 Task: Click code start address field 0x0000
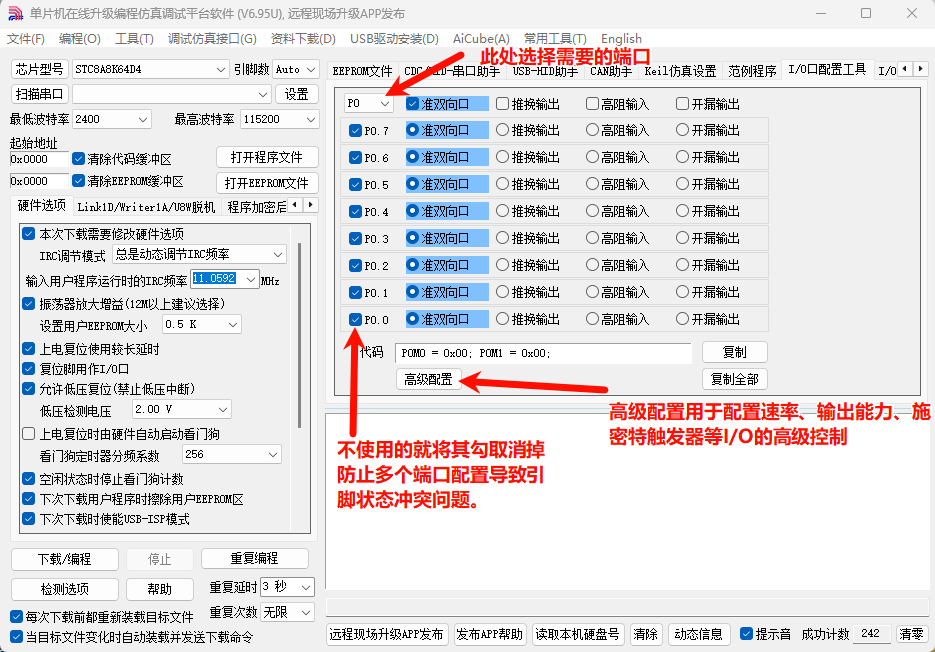[x=39, y=159]
